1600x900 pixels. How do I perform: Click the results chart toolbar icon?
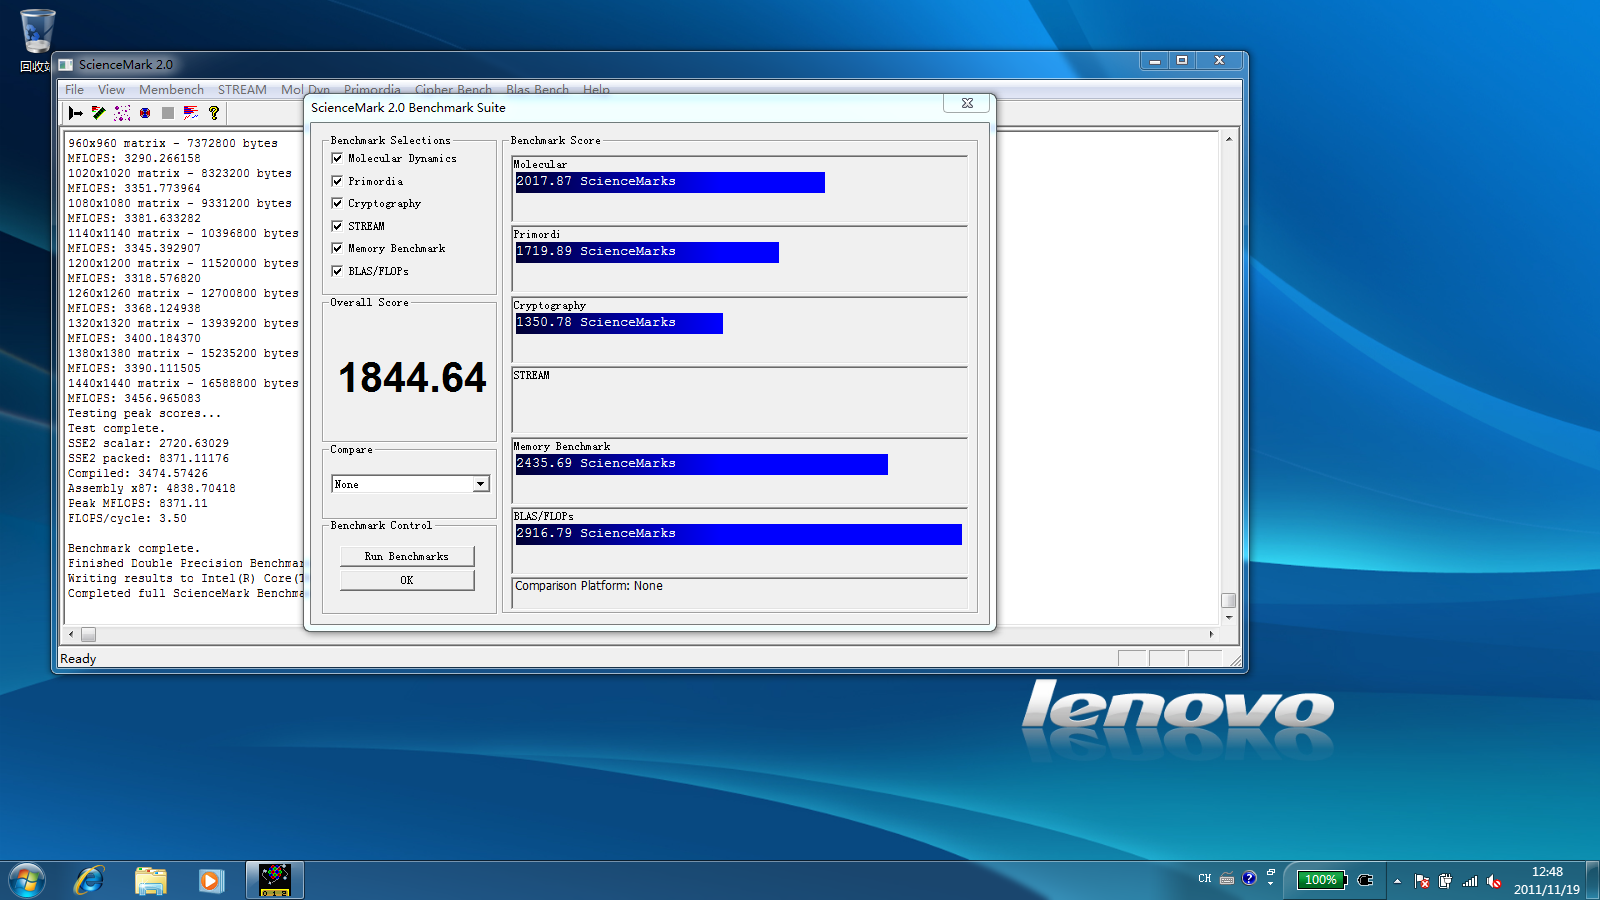point(191,113)
